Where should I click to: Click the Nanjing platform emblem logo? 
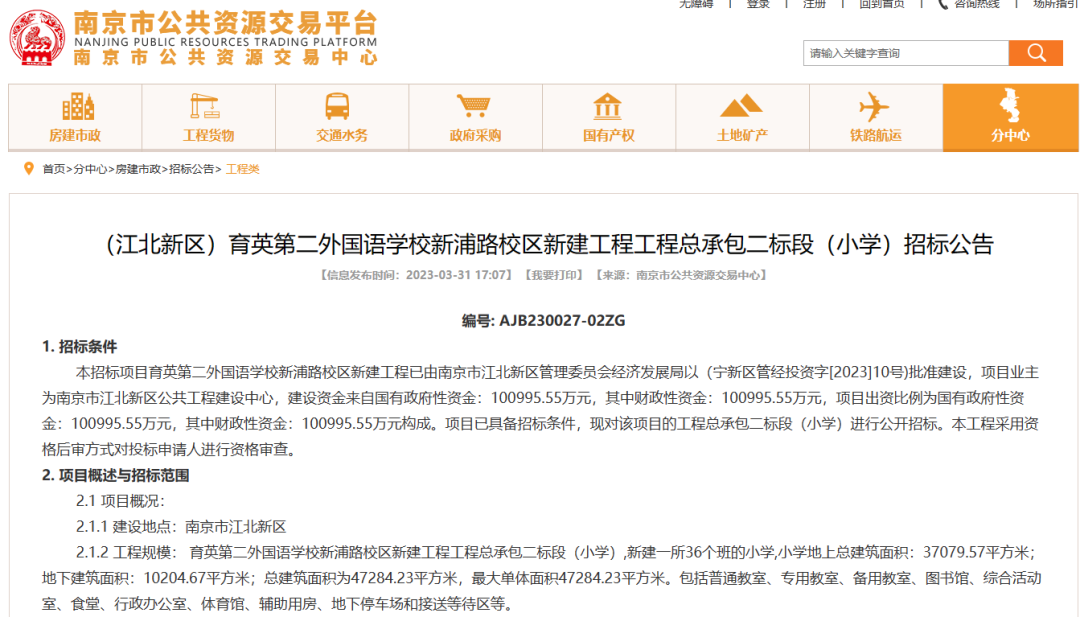coord(38,39)
